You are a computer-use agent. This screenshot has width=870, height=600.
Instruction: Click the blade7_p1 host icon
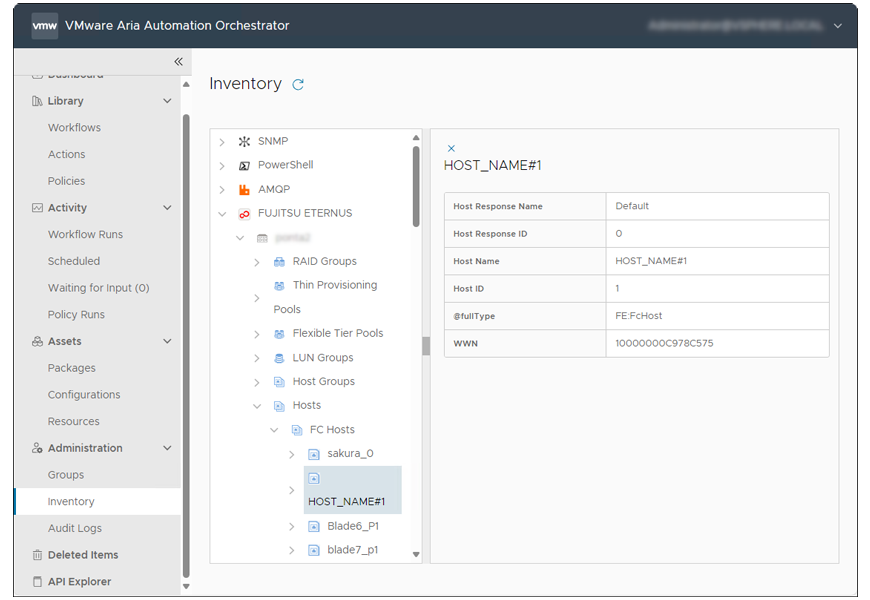(x=313, y=550)
